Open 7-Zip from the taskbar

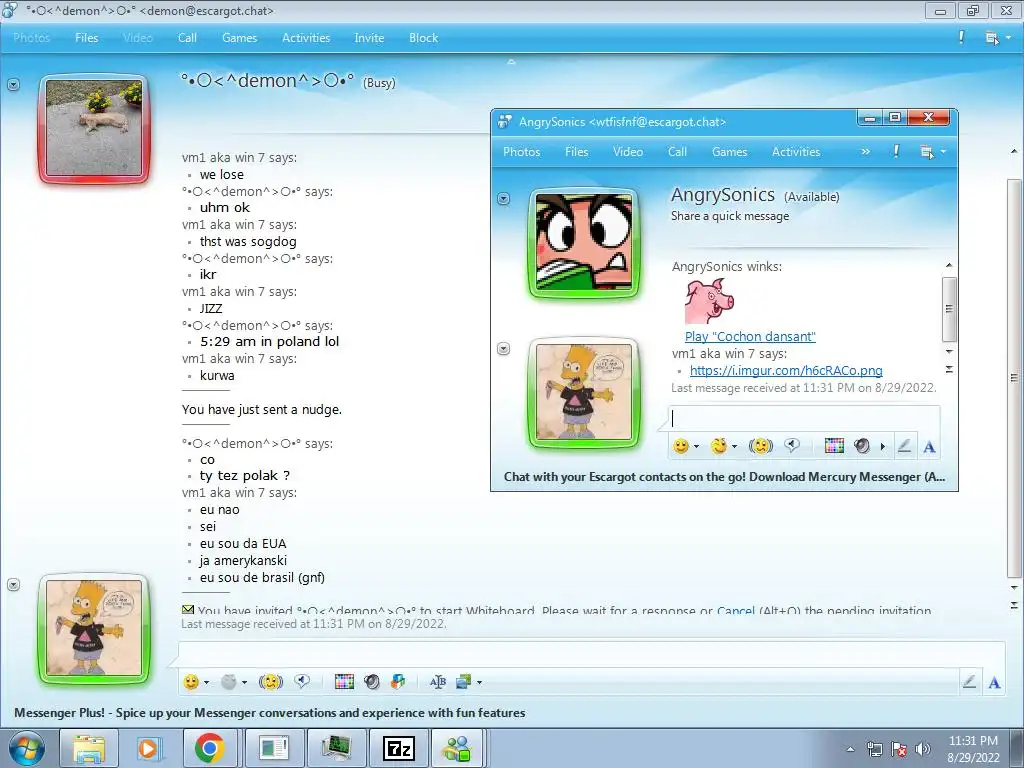(x=398, y=748)
